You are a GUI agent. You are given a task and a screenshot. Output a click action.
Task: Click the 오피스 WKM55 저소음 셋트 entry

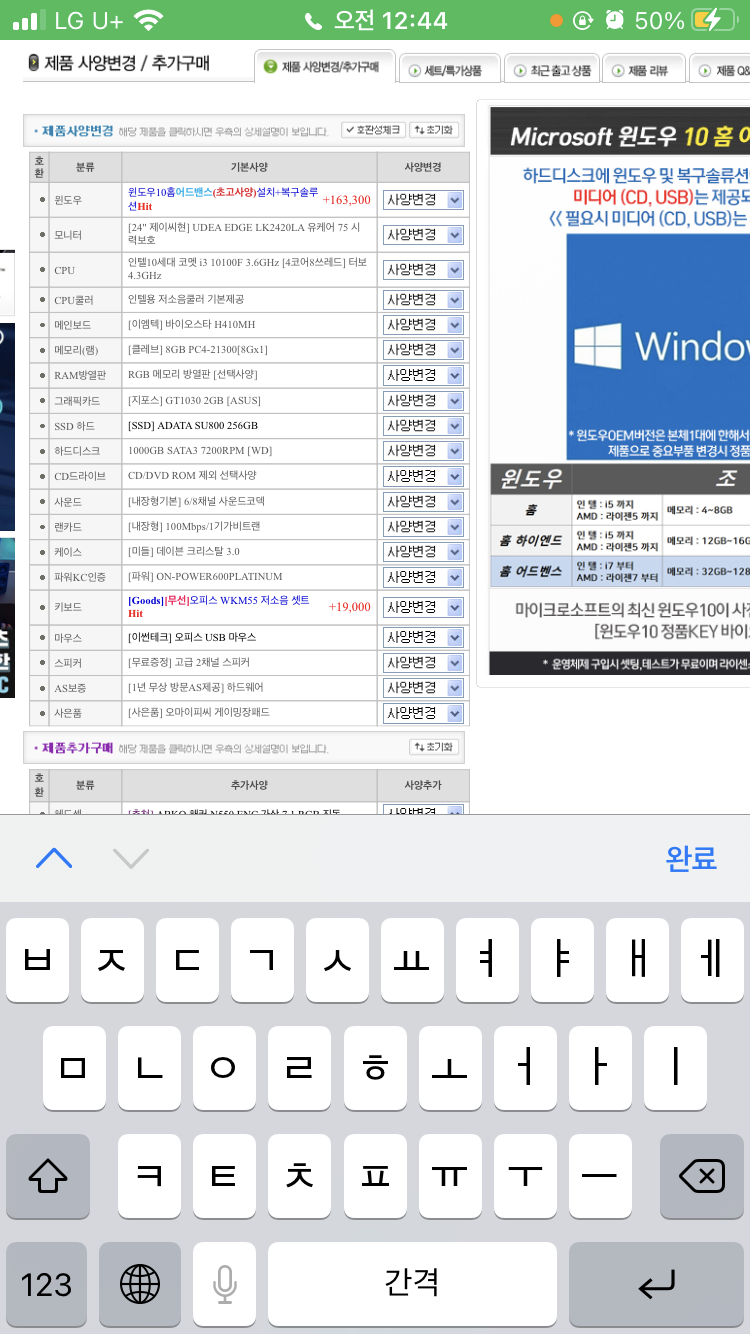219,607
